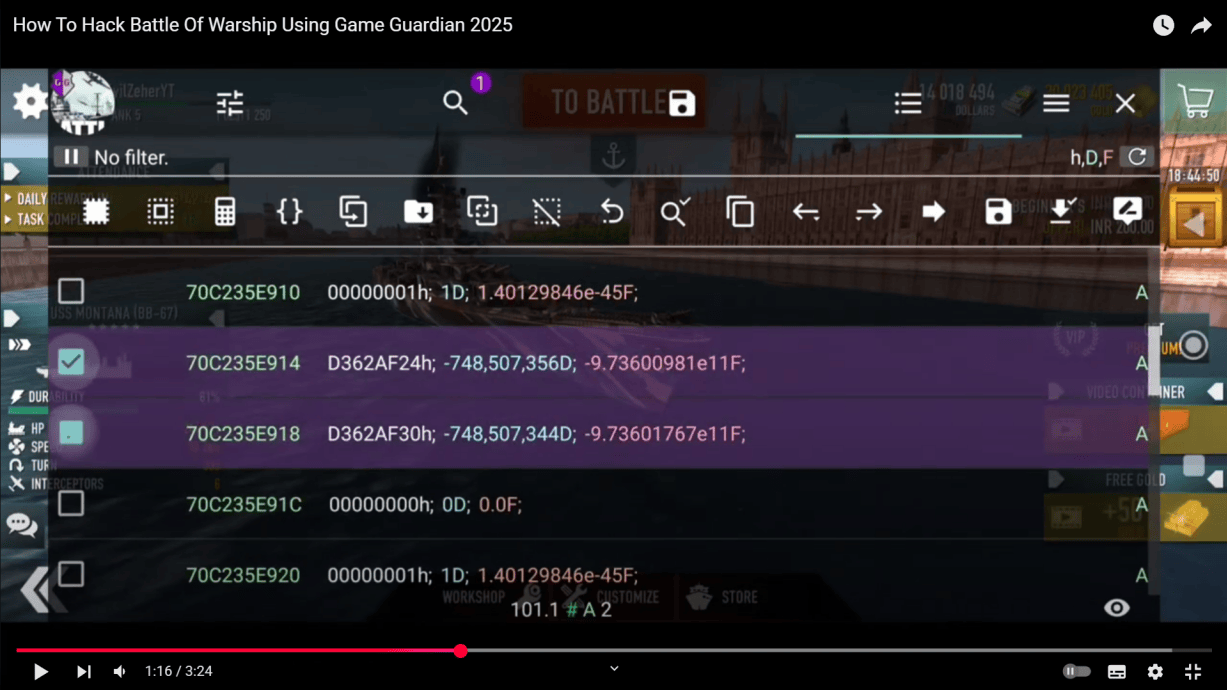Image resolution: width=1227 pixels, height=690 pixels.
Task: Click the copy pages icon
Action: click(740, 212)
